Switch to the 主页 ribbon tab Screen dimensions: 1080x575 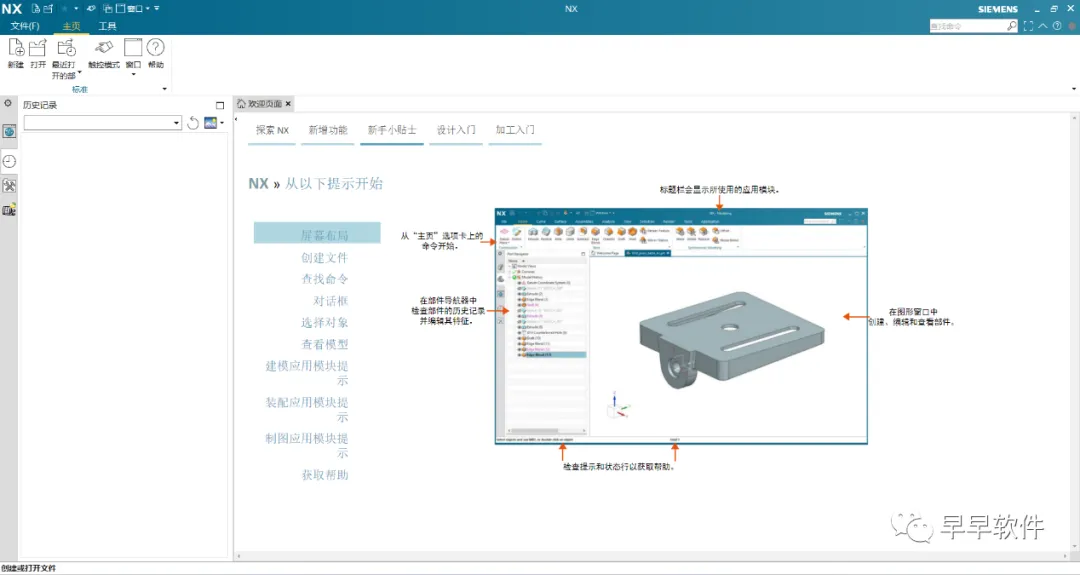click(x=72, y=26)
